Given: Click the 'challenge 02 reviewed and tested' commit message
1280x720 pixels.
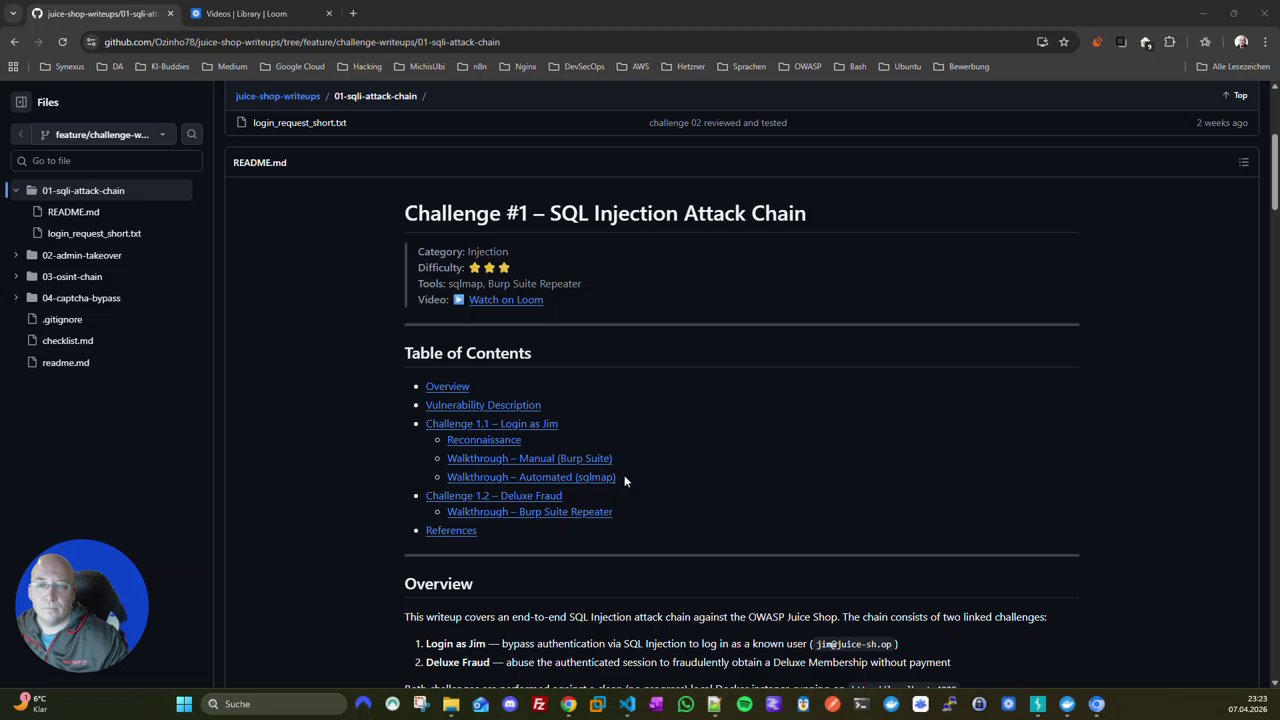Looking at the screenshot, I should click(718, 123).
